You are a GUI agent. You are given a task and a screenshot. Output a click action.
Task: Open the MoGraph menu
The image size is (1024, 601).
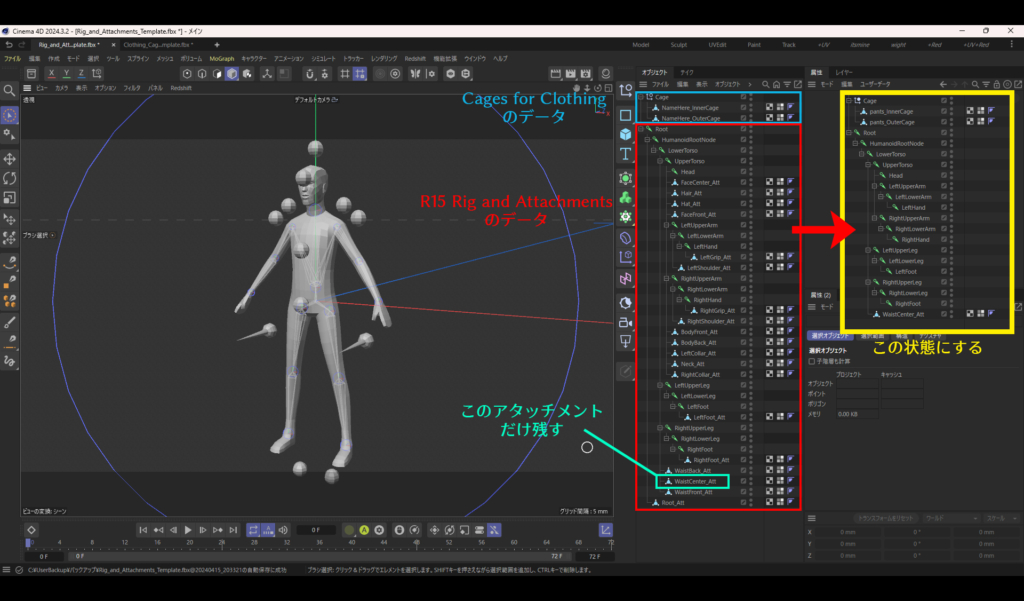click(221, 58)
